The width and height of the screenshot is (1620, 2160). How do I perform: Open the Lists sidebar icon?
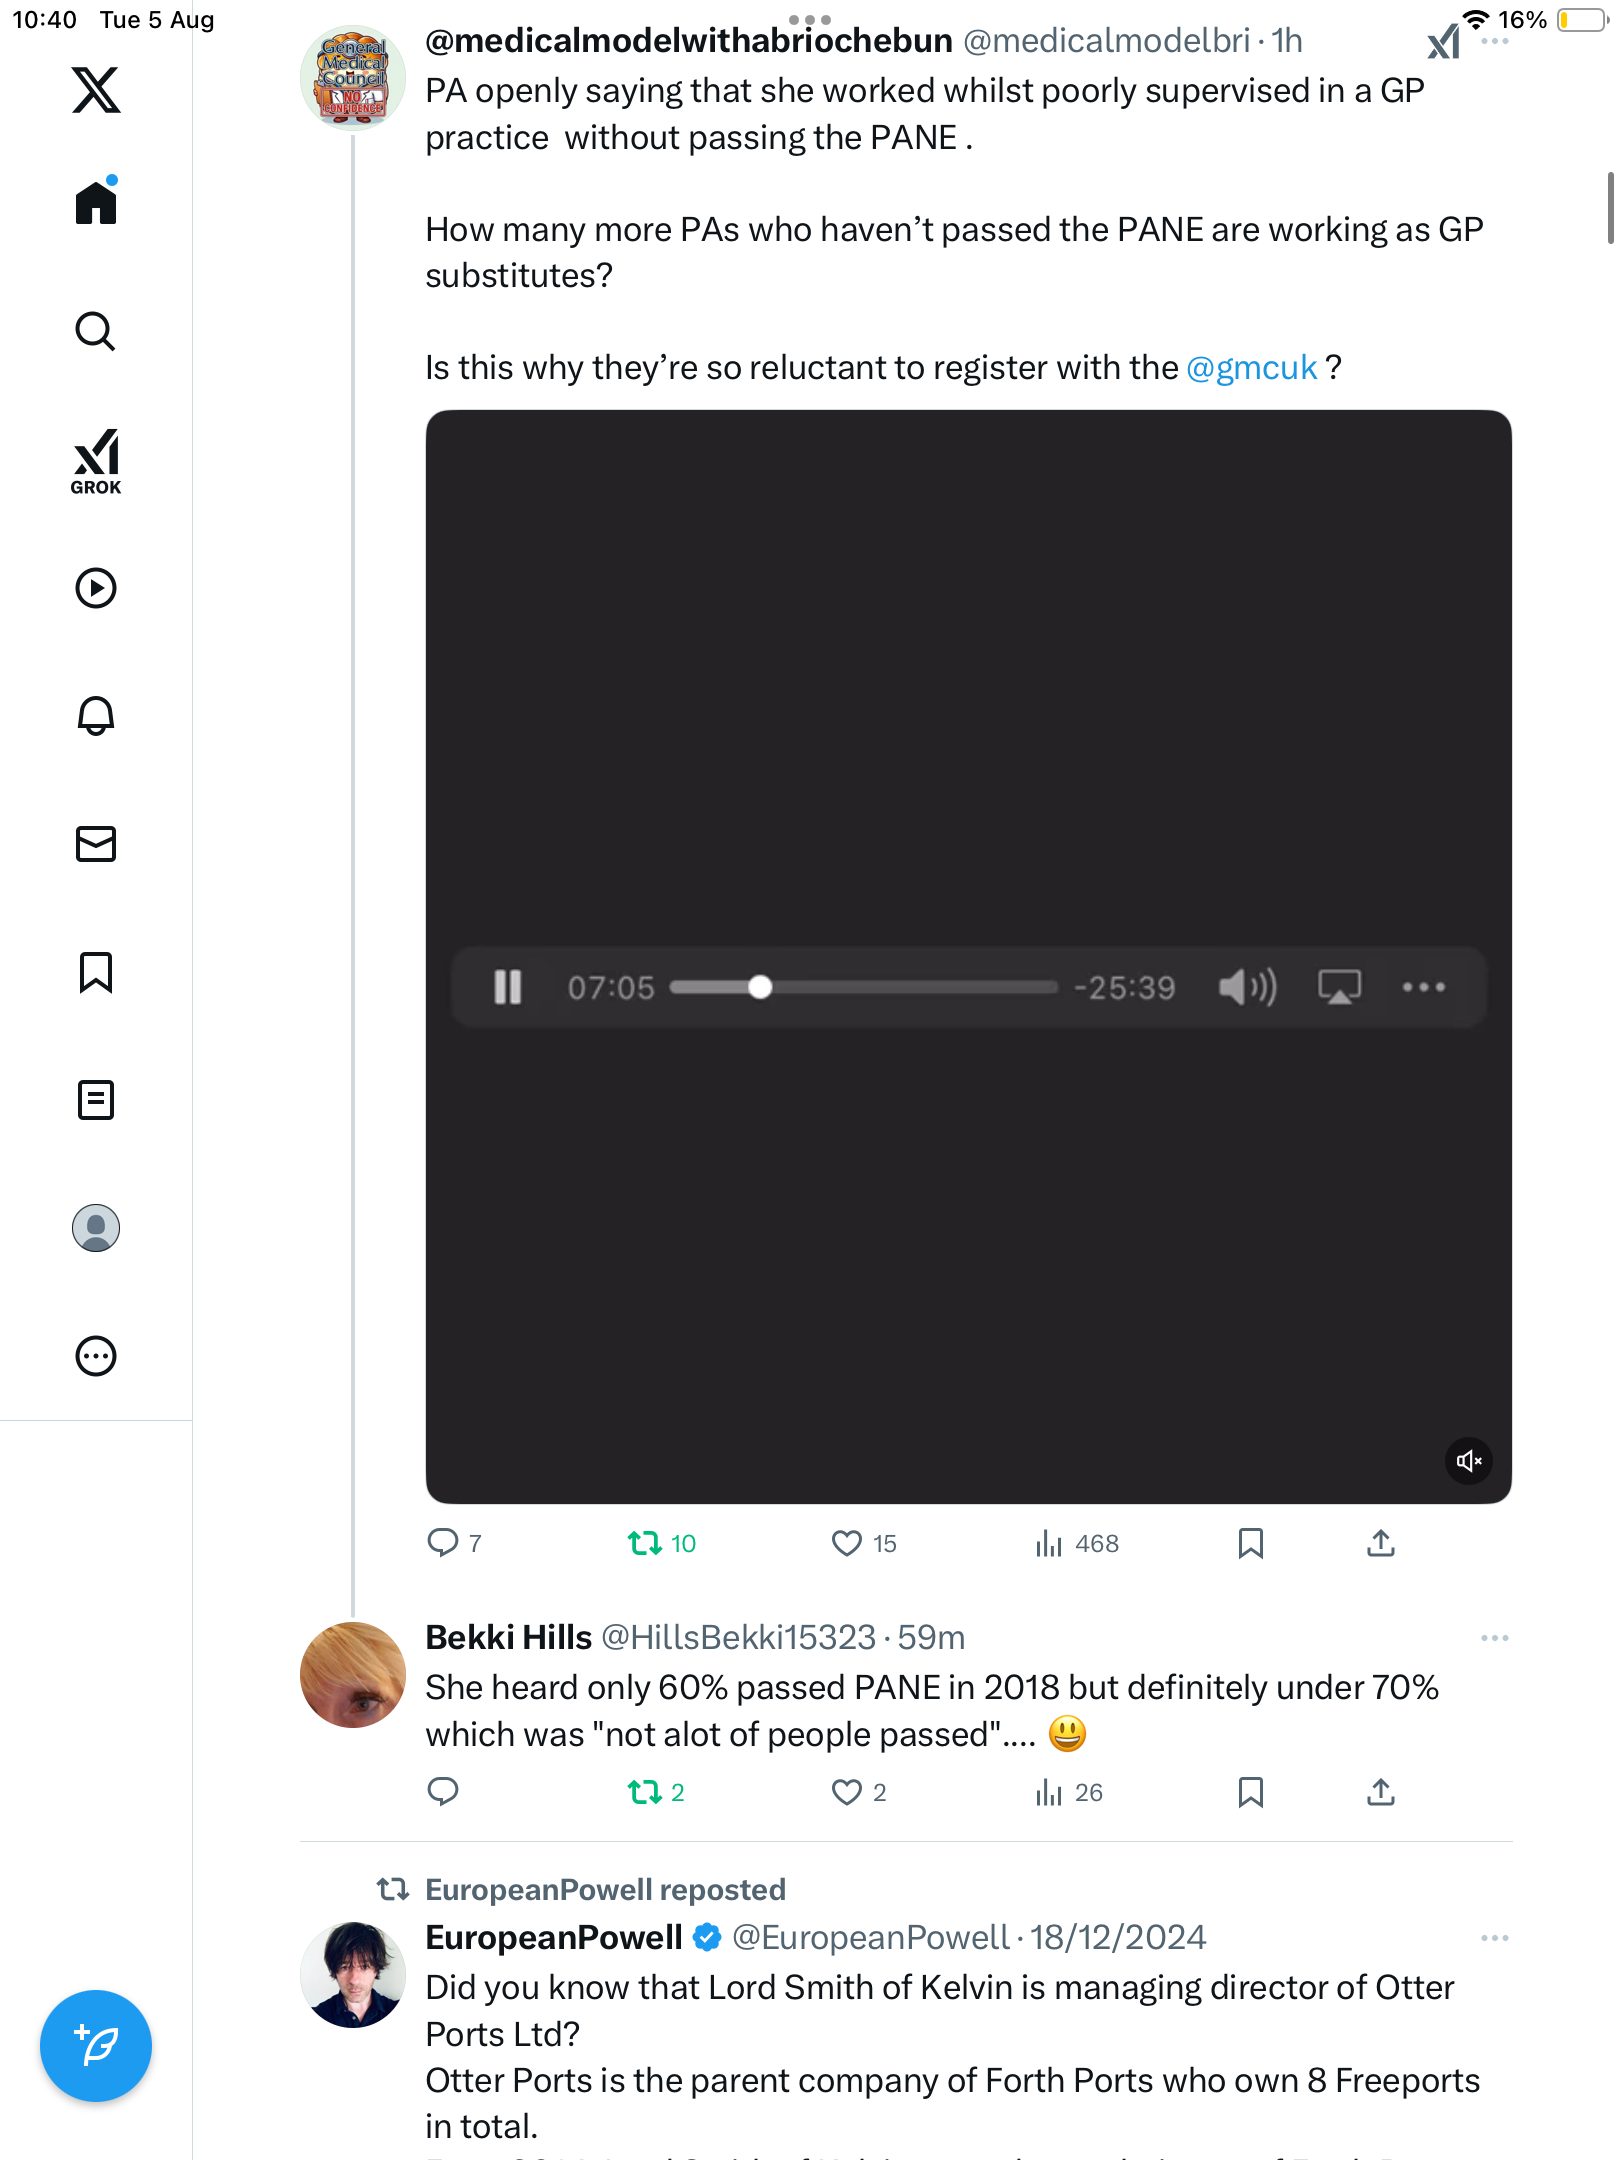tap(96, 1100)
